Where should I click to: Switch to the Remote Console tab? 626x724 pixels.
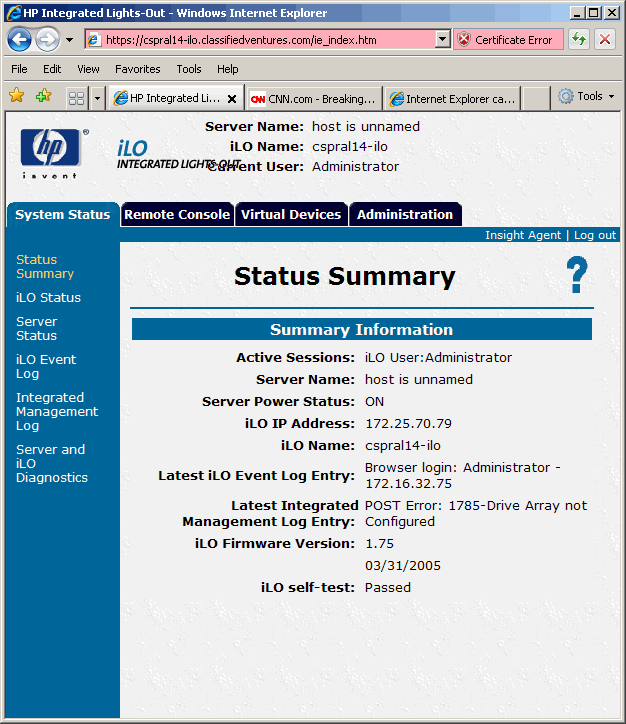177,214
